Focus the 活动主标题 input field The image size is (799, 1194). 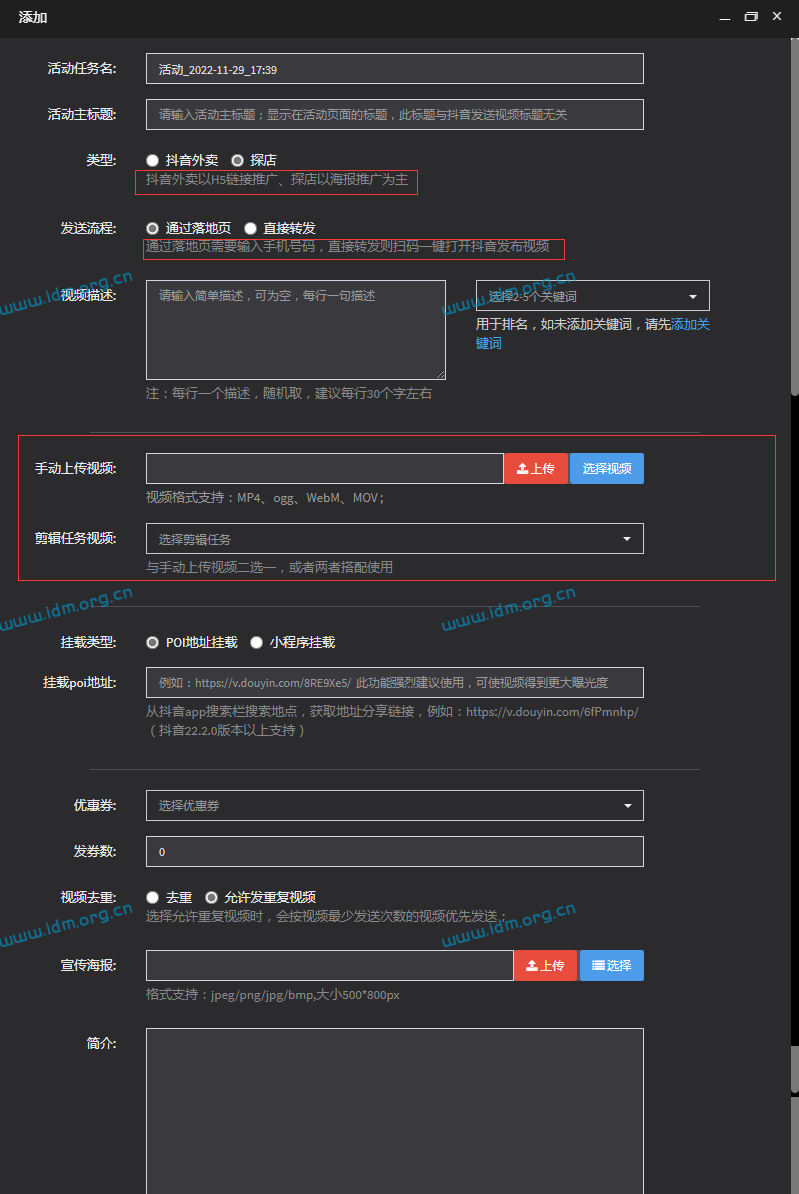coord(395,114)
